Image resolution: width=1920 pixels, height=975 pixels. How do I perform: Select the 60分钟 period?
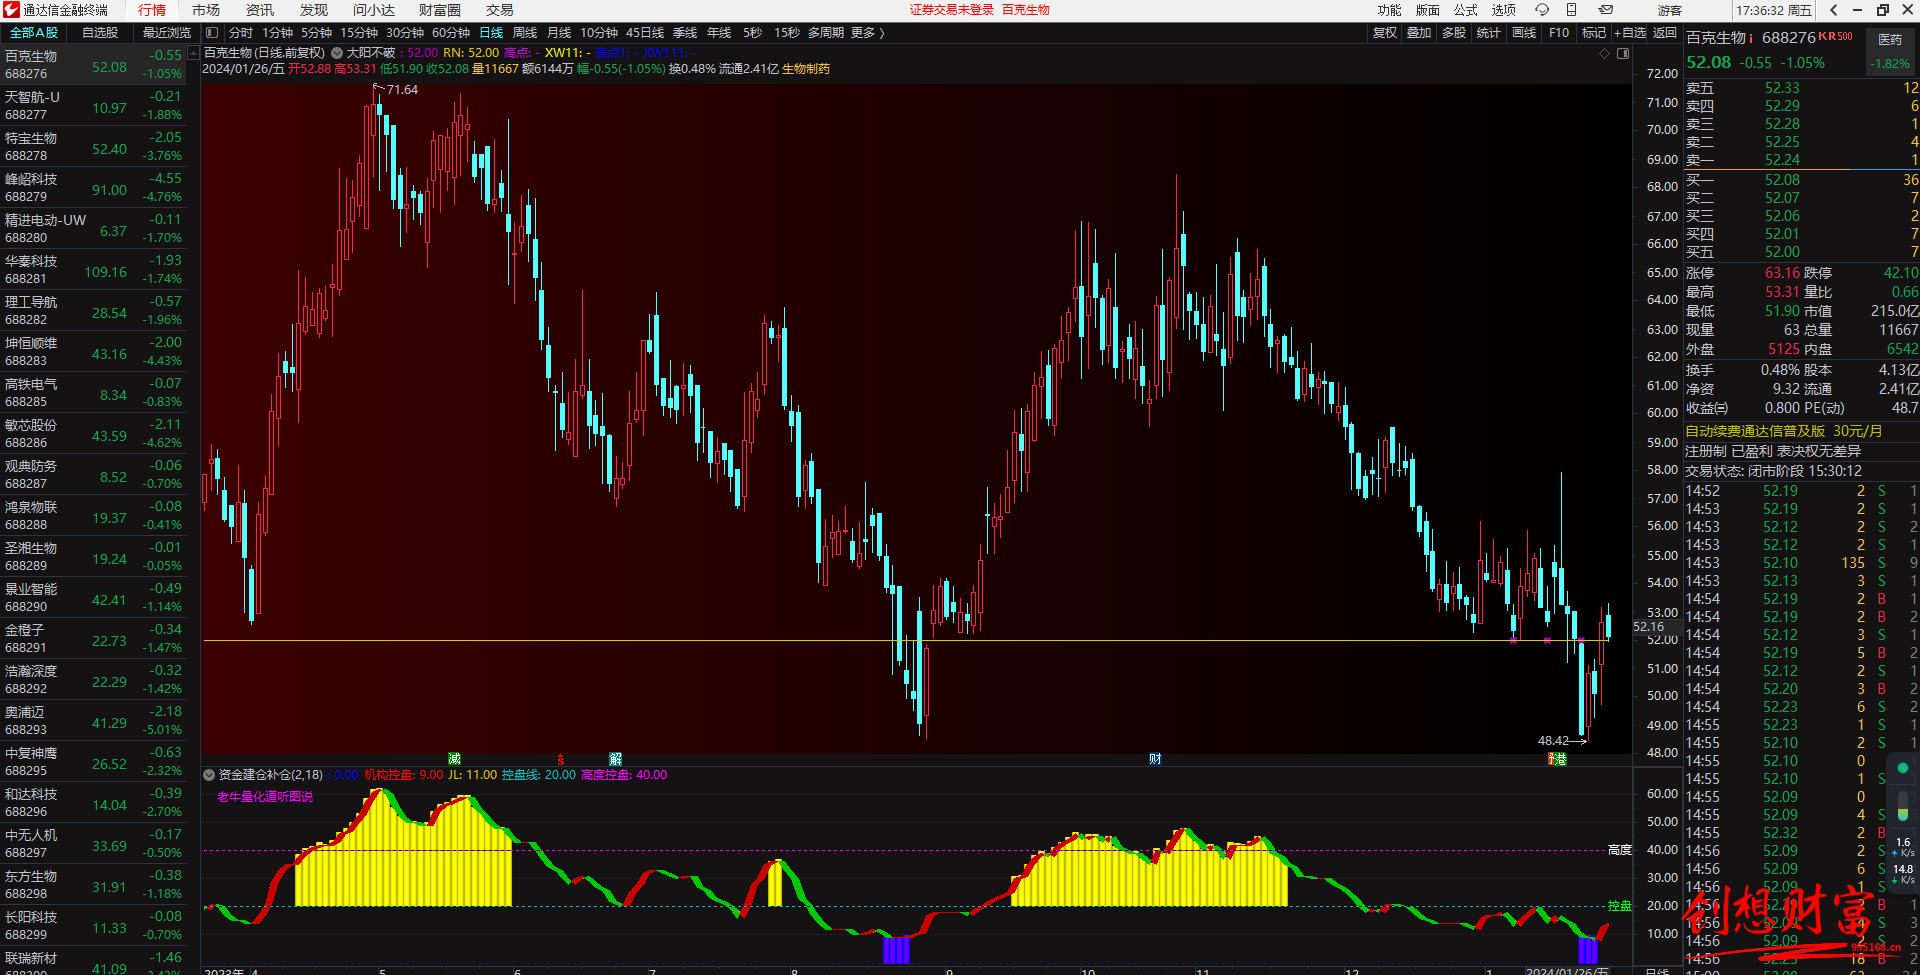(x=451, y=33)
